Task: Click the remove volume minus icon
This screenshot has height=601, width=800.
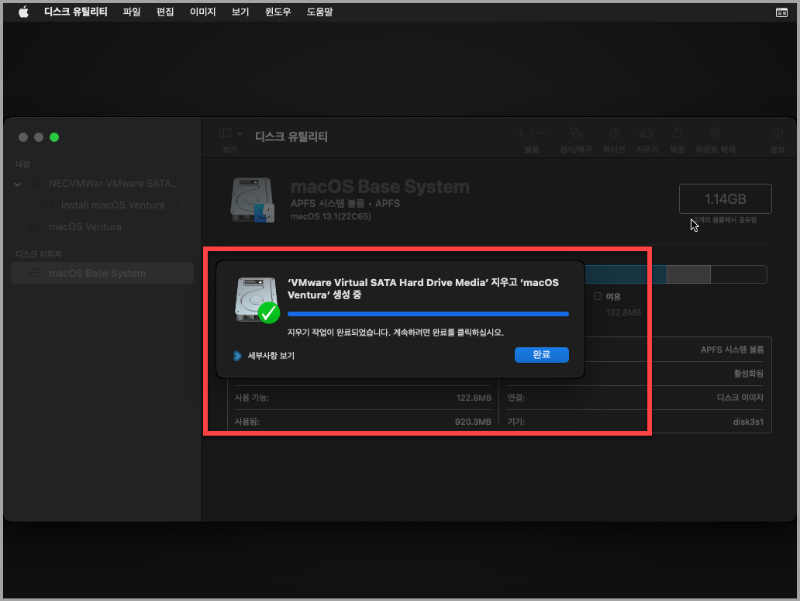Action: click(x=541, y=133)
